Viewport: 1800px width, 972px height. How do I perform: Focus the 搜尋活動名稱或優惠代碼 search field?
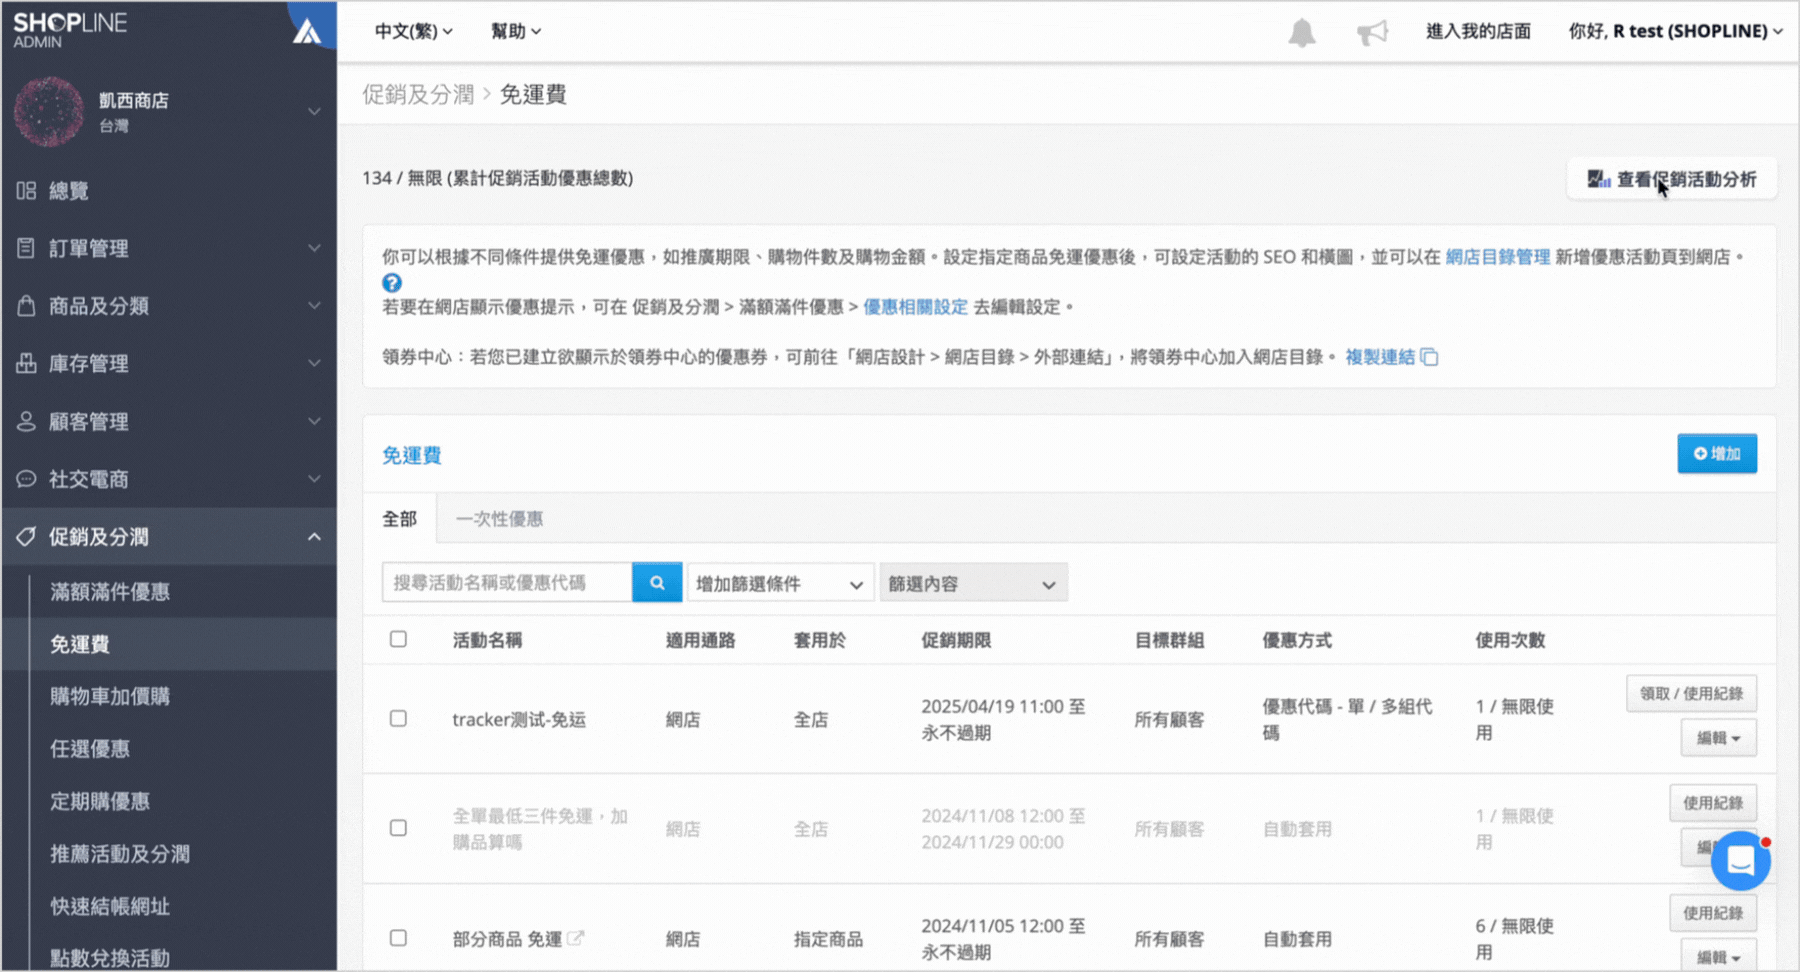(x=507, y=583)
